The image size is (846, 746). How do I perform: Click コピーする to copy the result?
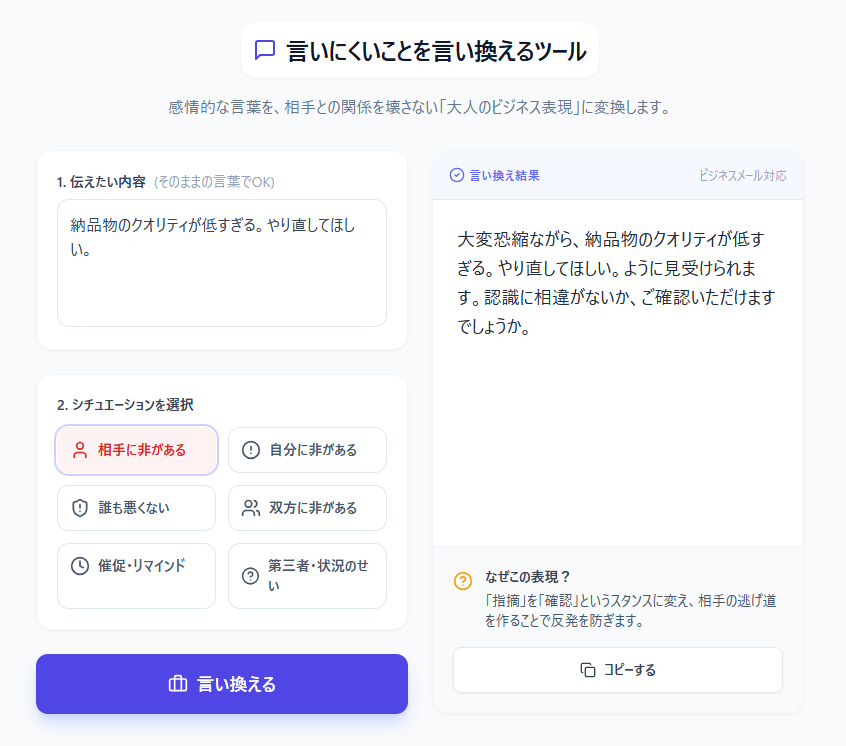[617, 670]
